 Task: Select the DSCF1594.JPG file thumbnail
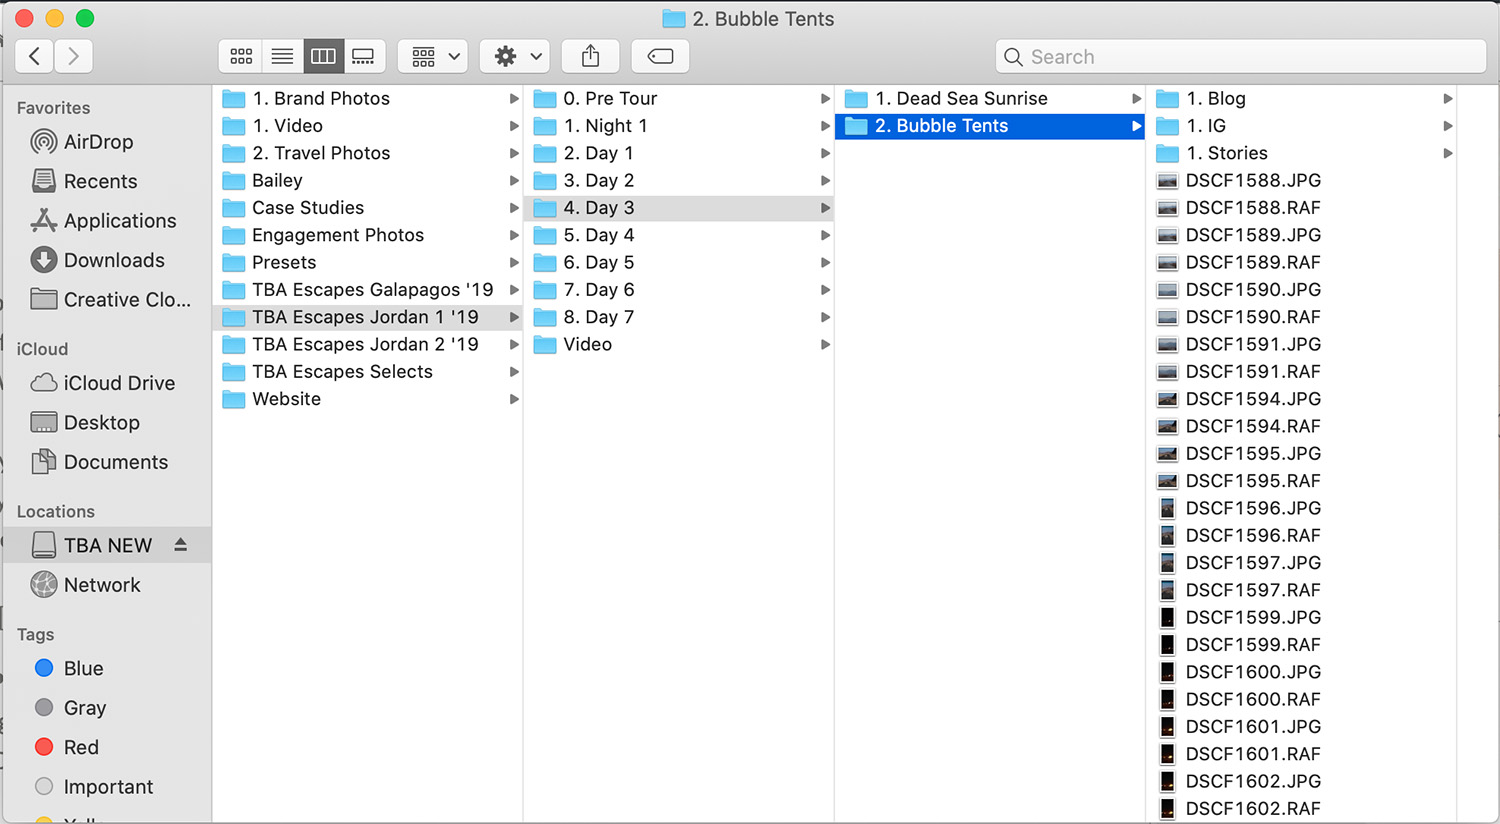coord(1166,399)
